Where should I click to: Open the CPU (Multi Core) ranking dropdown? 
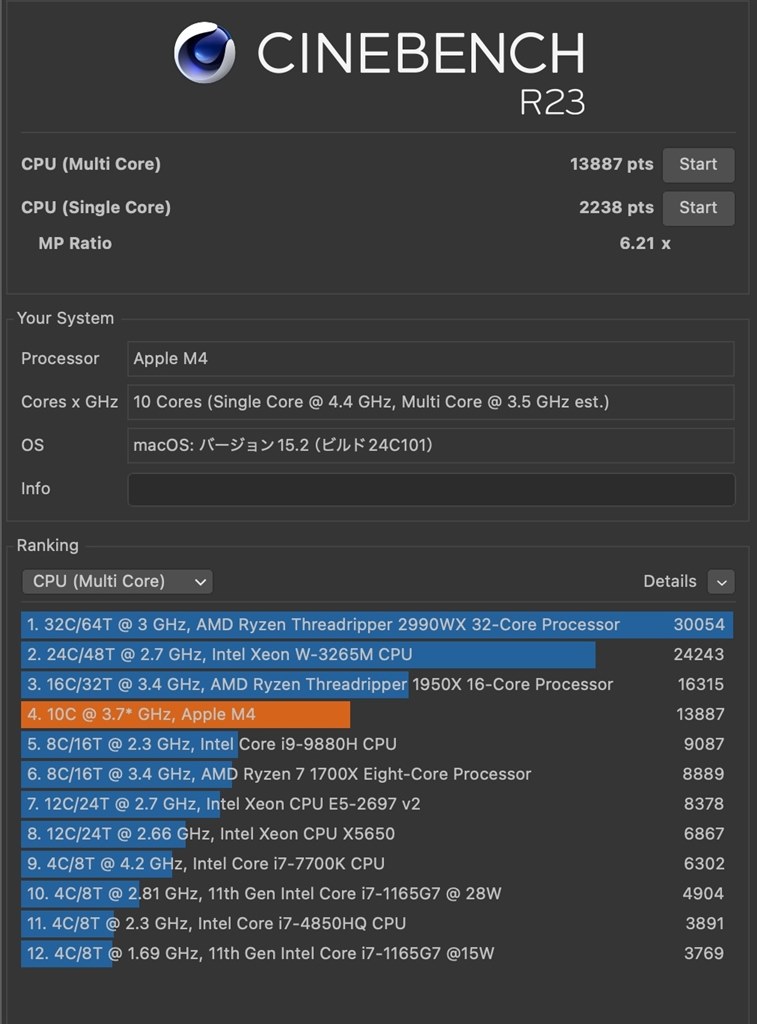coord(118,581)
